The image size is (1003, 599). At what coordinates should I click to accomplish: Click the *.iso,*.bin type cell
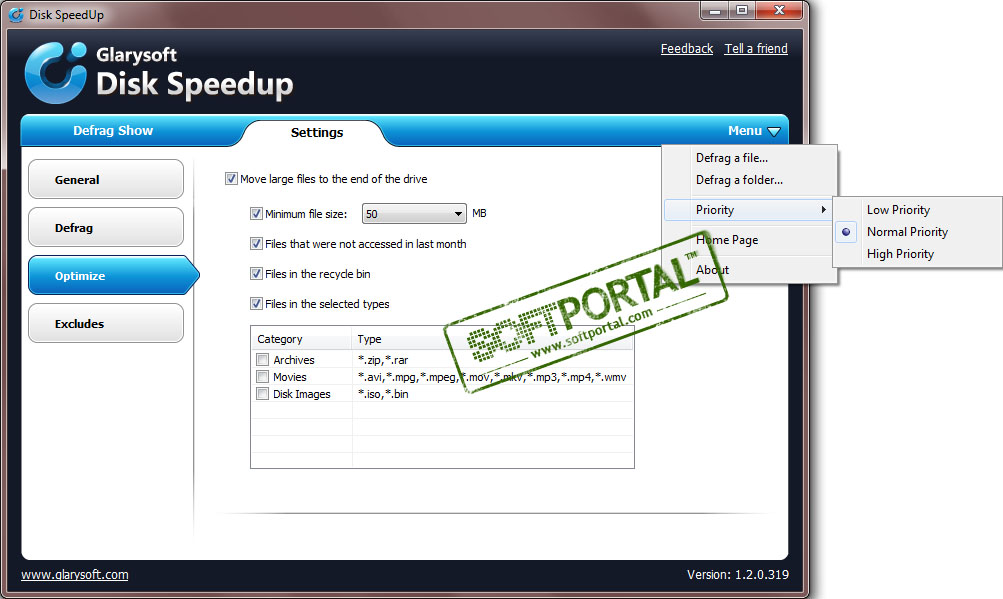[x=383, y=394]
